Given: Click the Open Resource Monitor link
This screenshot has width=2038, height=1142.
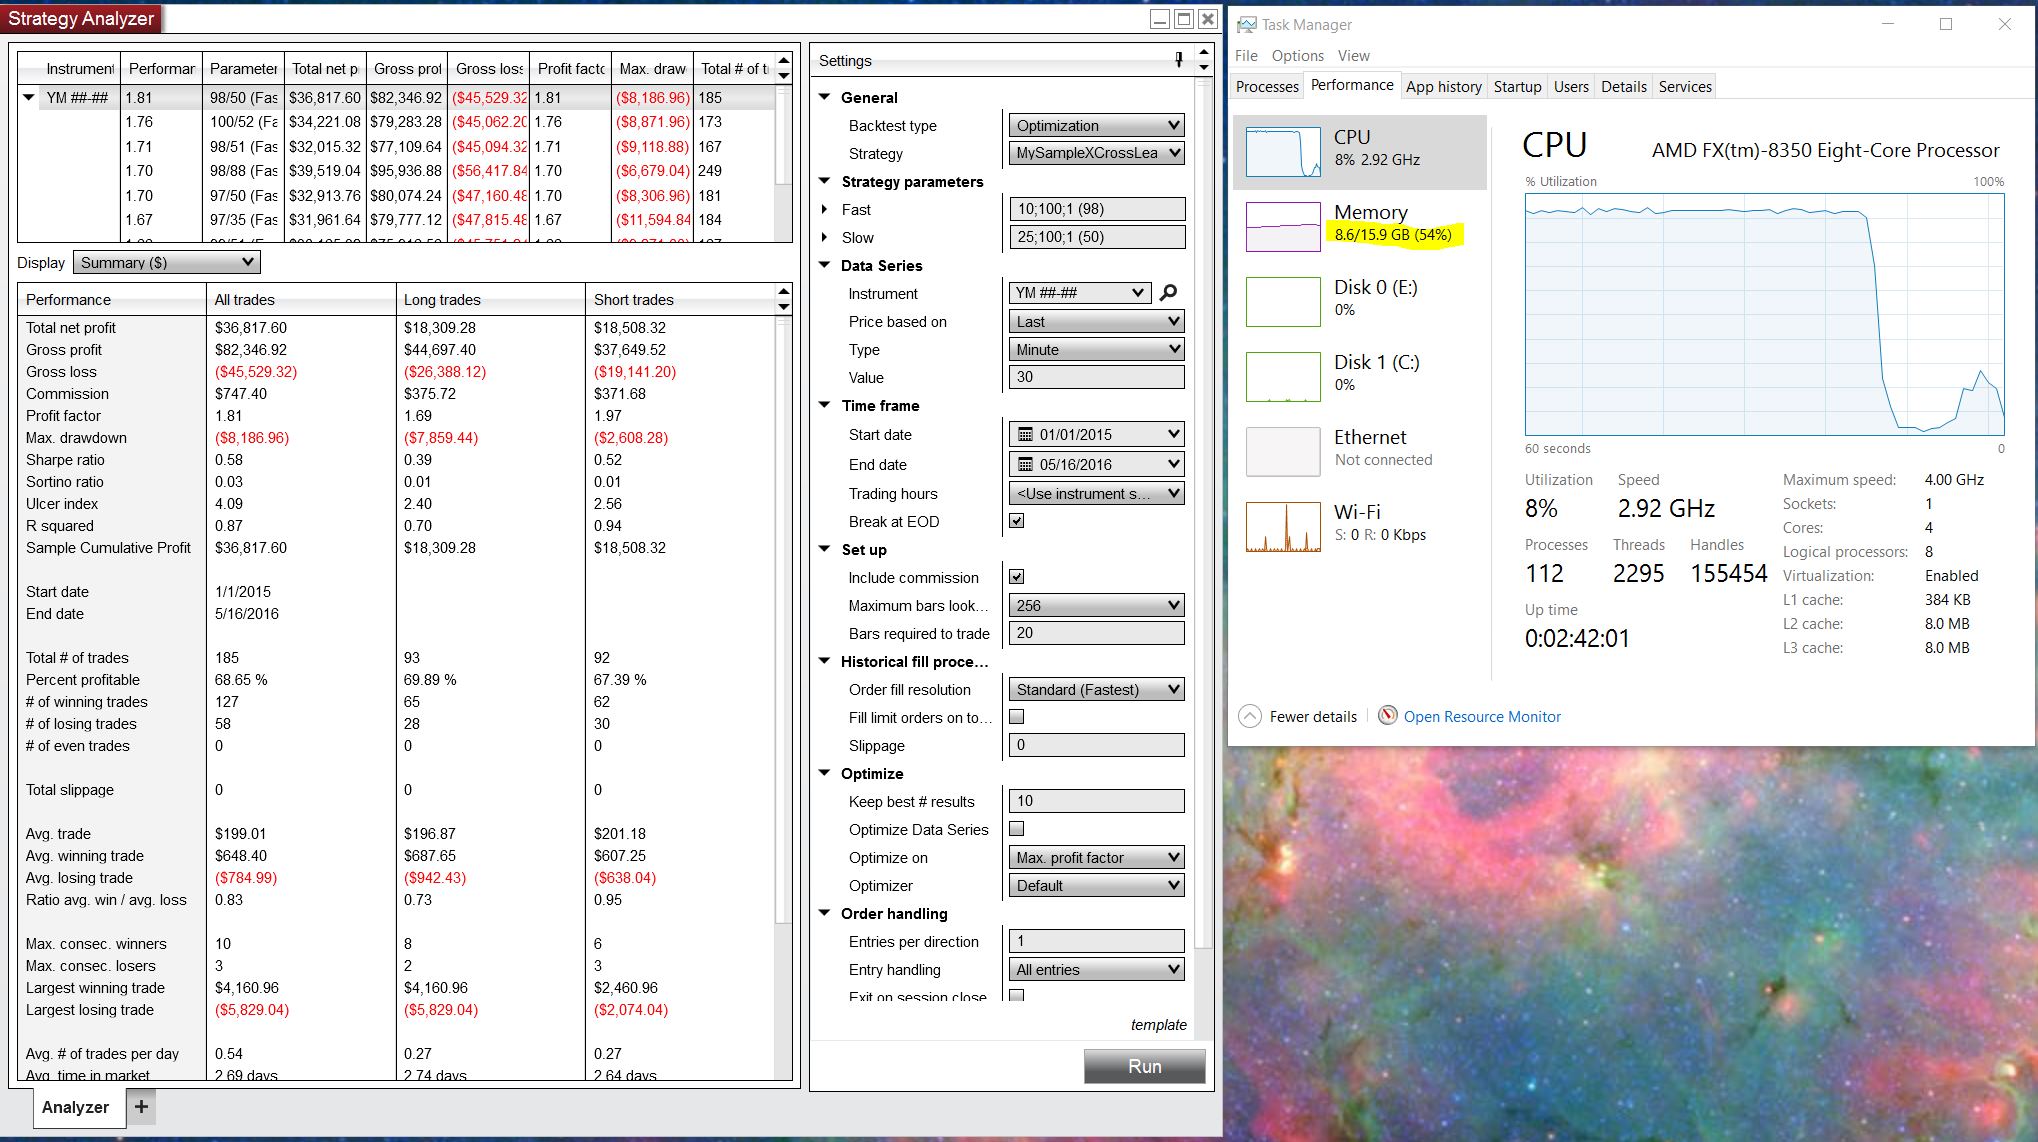Looking at the screenshot, I should click(x=1481, y=717).
